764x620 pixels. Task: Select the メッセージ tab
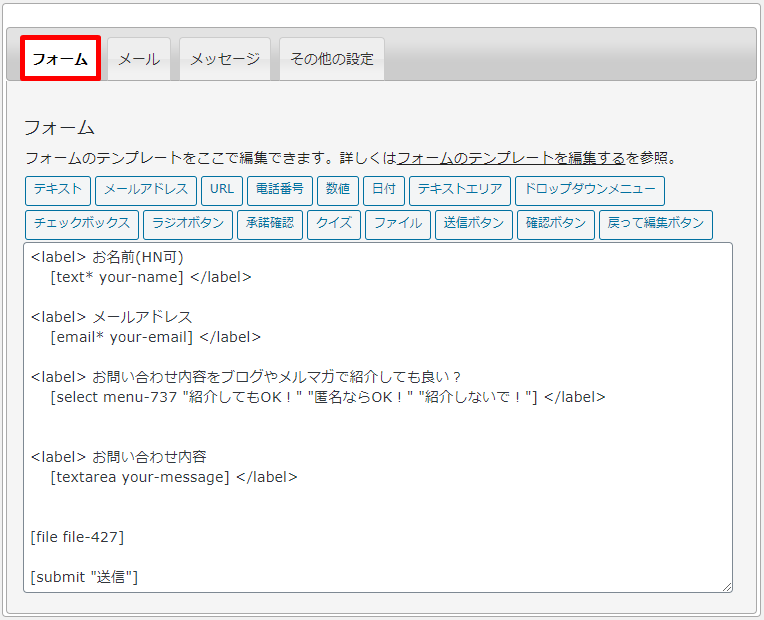(x=225, y=59)
